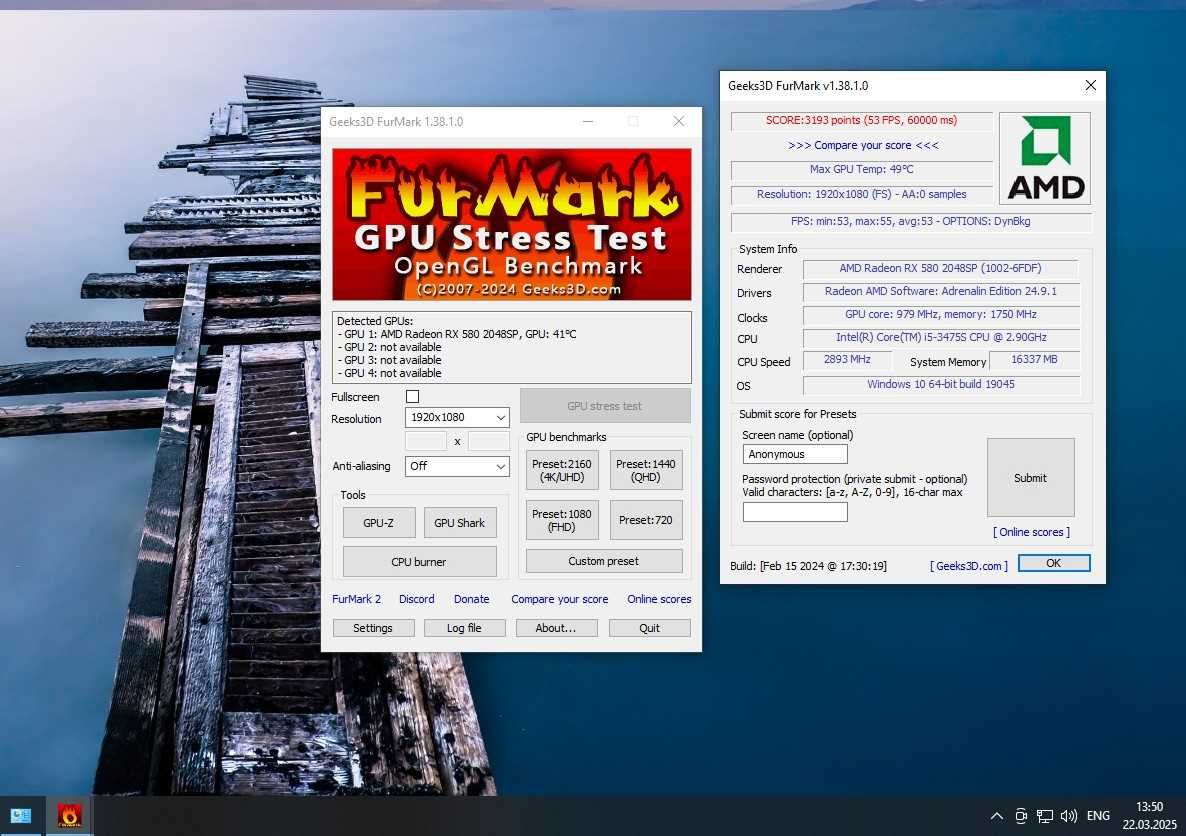Enable the Fullscreen checkbox
The width and height of the screenshot is (1186, 836).
[412, 396]
